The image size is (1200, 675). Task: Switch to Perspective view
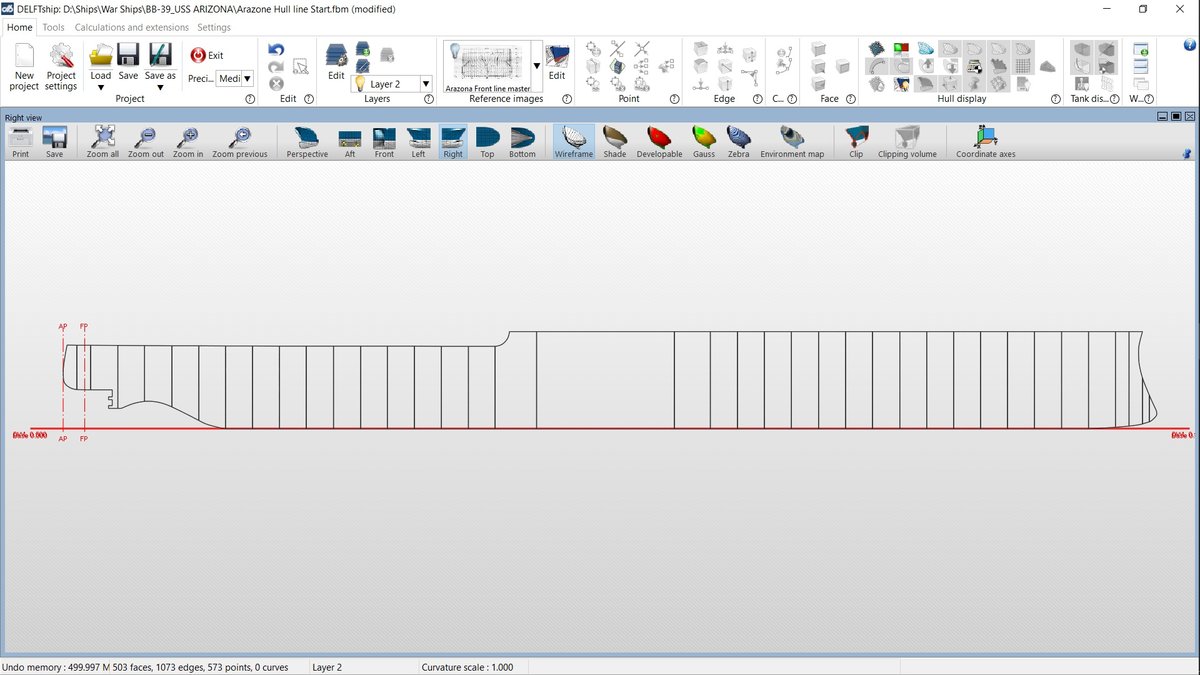click(307, 141)
